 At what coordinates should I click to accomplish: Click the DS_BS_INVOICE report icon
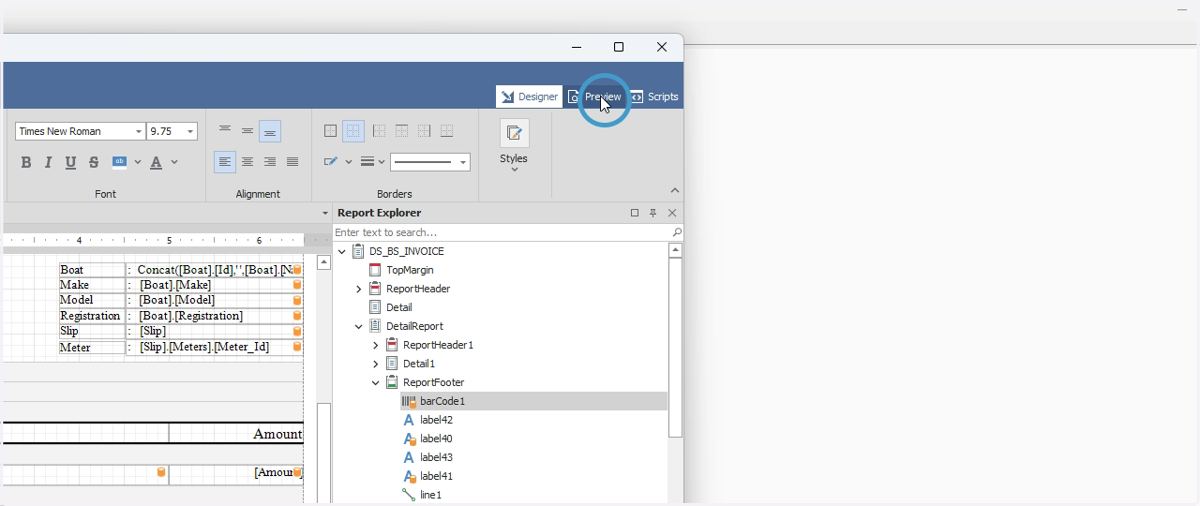(358, 252)
